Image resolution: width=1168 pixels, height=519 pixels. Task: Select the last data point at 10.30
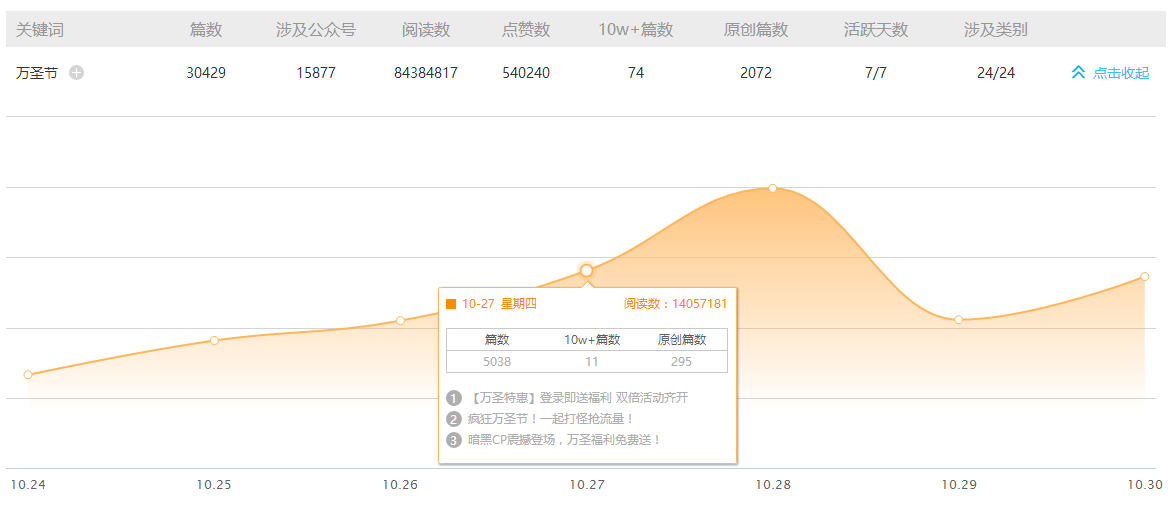pyautogui.click(x=1144, y=277)
